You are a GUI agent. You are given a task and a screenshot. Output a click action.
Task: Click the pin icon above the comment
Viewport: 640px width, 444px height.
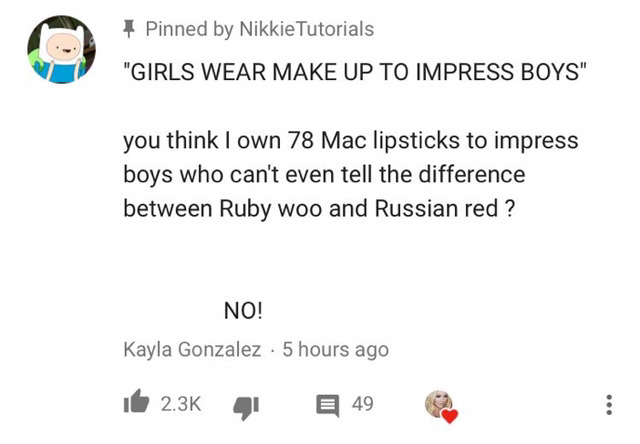130,28
